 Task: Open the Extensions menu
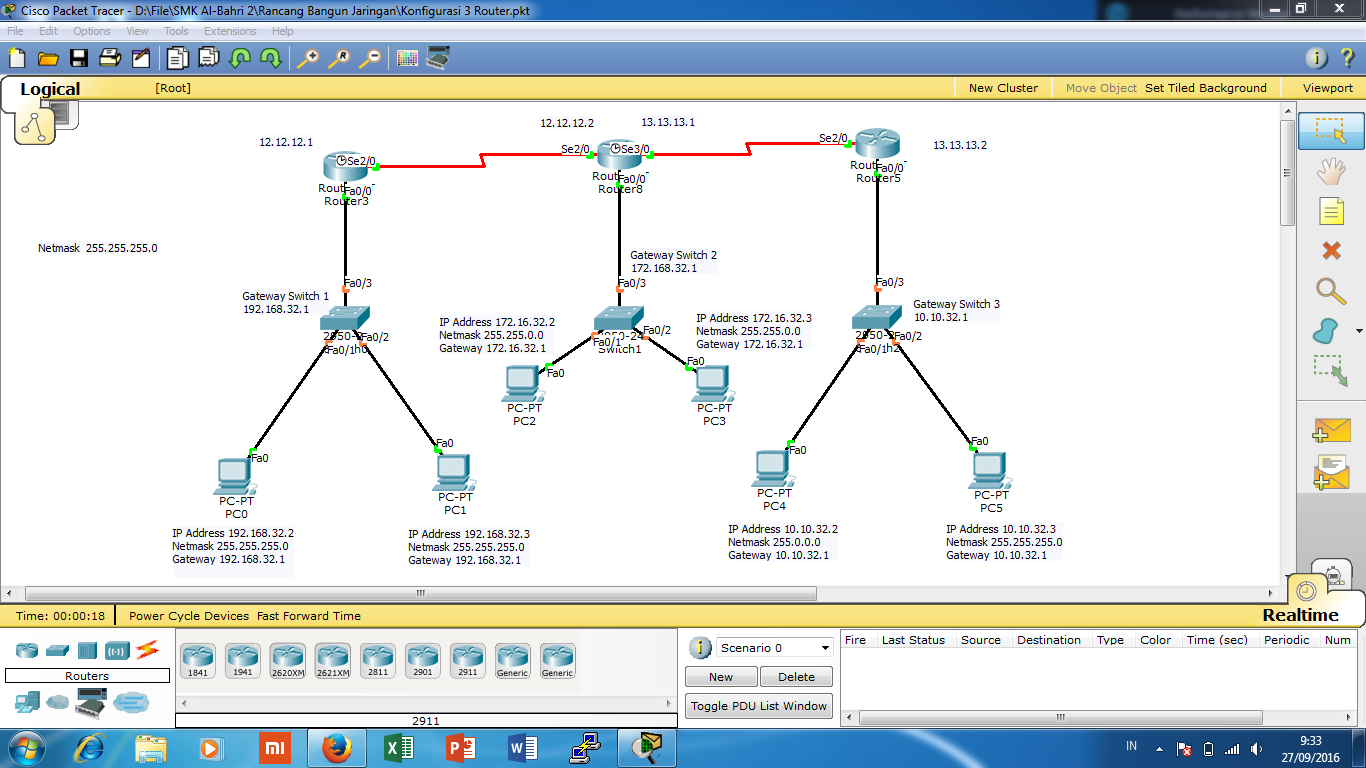pos(230,31)
